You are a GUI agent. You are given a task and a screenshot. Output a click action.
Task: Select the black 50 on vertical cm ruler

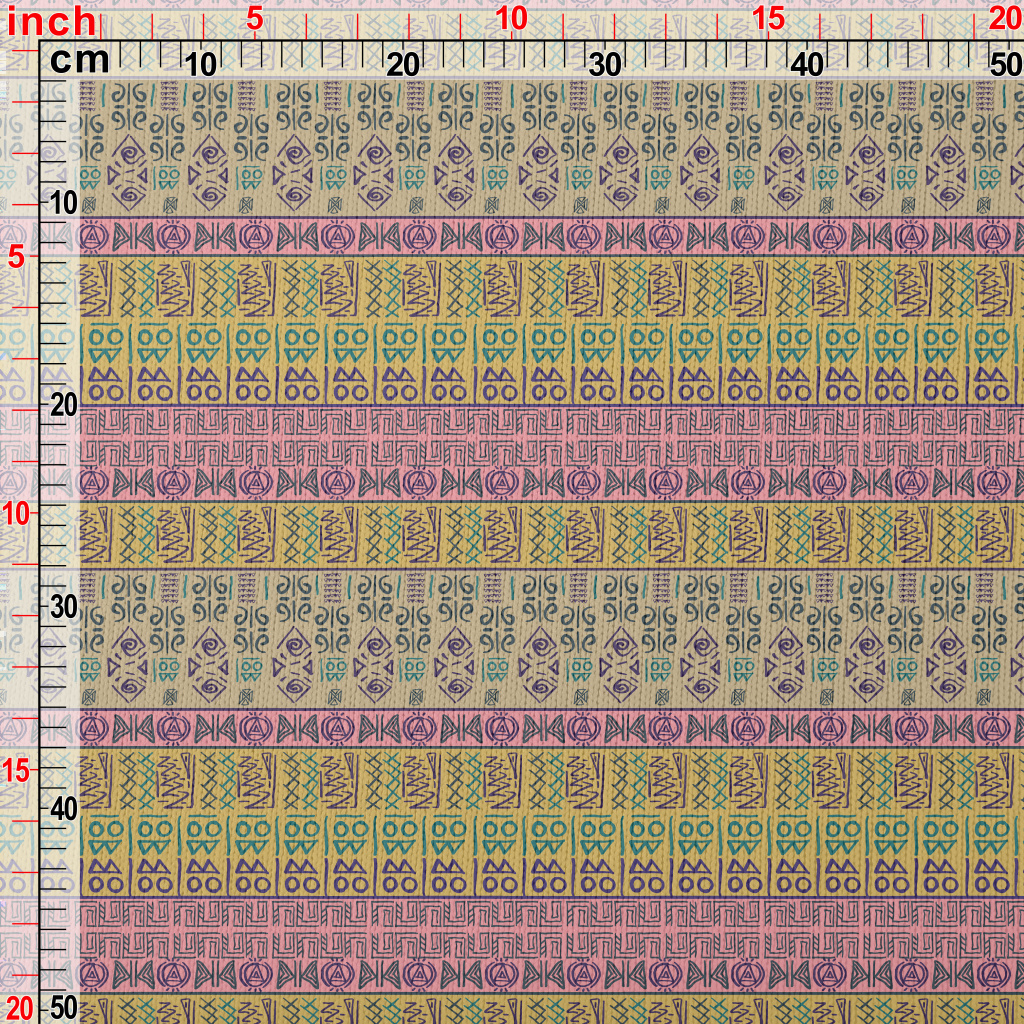[x=63, y=1006]
